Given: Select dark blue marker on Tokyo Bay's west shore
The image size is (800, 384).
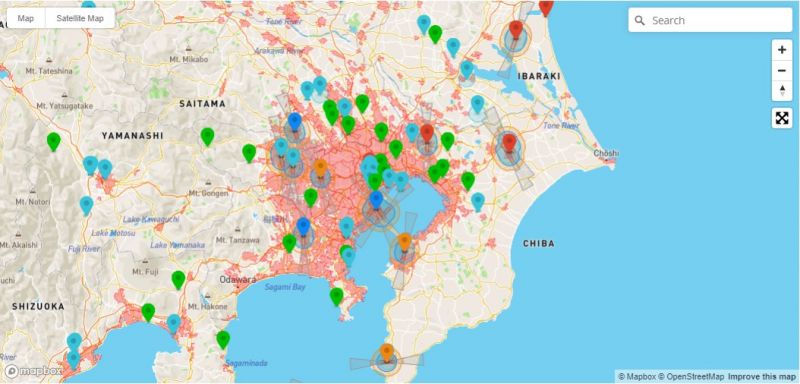Looking at the screenshot, I should pyautogui.click(x=376, y=200).
